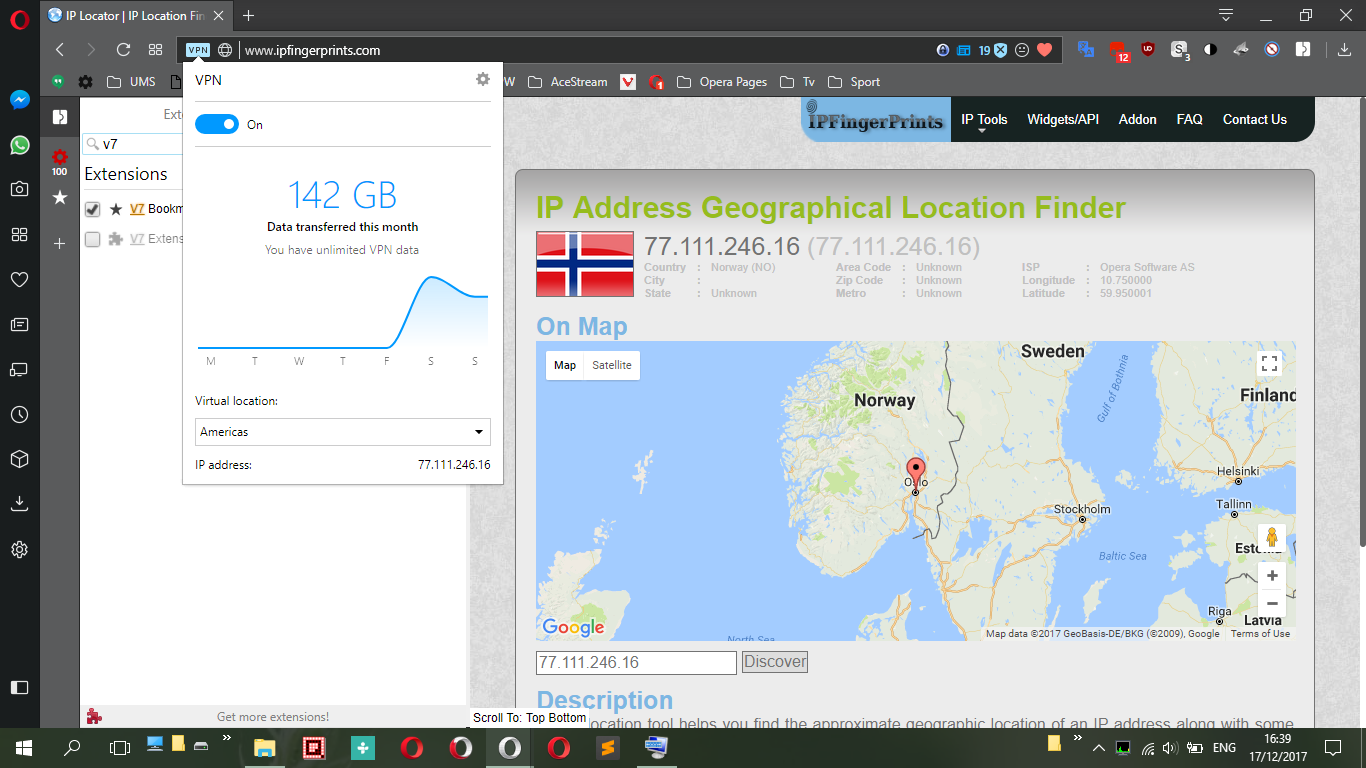Click Terms of Use on map
Screen dimensions: 1366x768
click(1260, 634)
